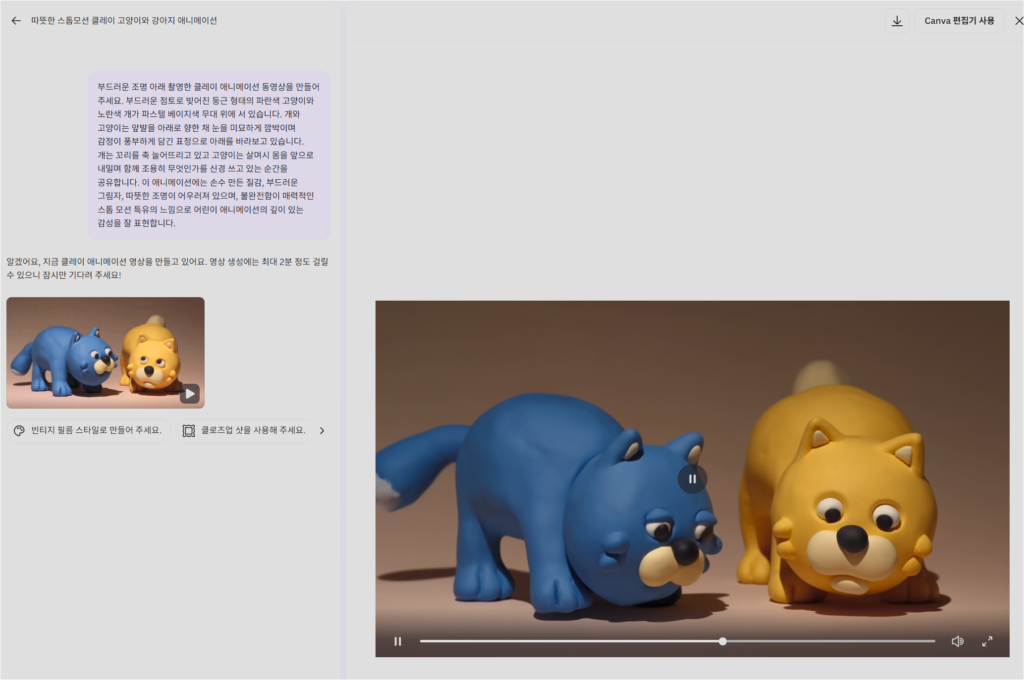
Task: Close the video preview panel
Action: 1018,21
